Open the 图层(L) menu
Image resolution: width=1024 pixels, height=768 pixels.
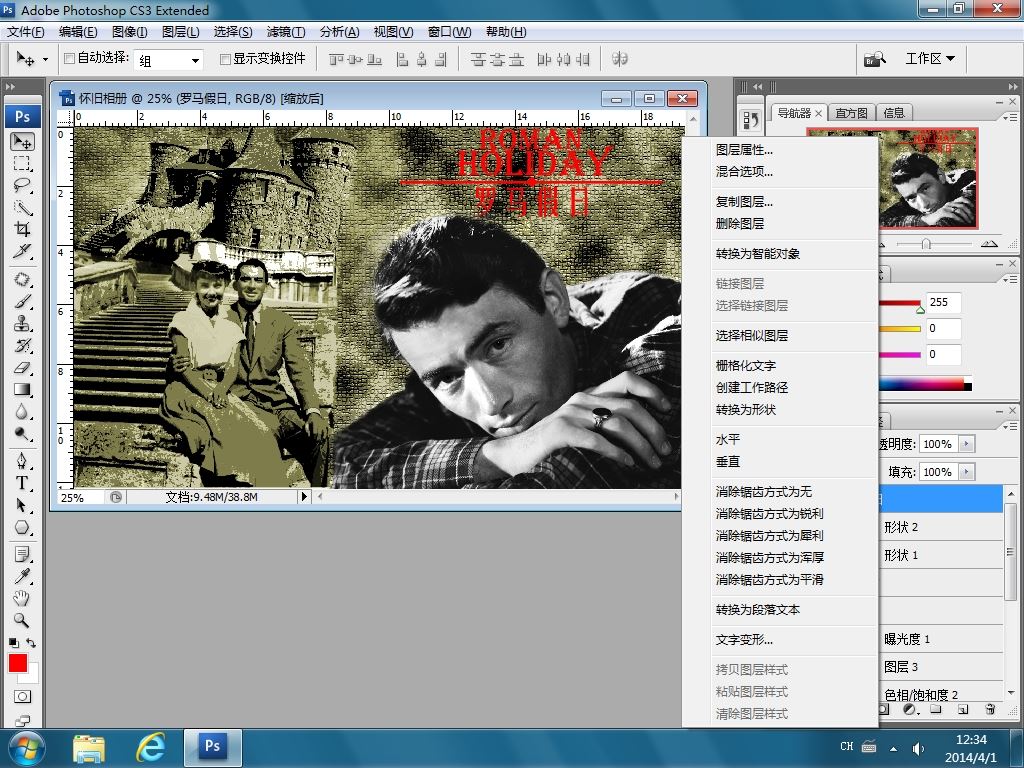pos(180,31)
